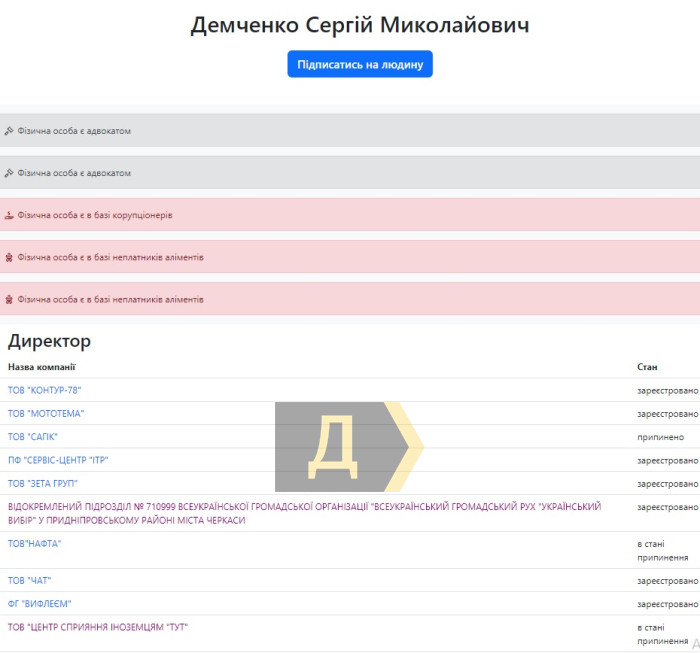Open the ТОВ "МОТОТЕМА" company page
Screen dimensions: 700x653
[x=46, y=413]
